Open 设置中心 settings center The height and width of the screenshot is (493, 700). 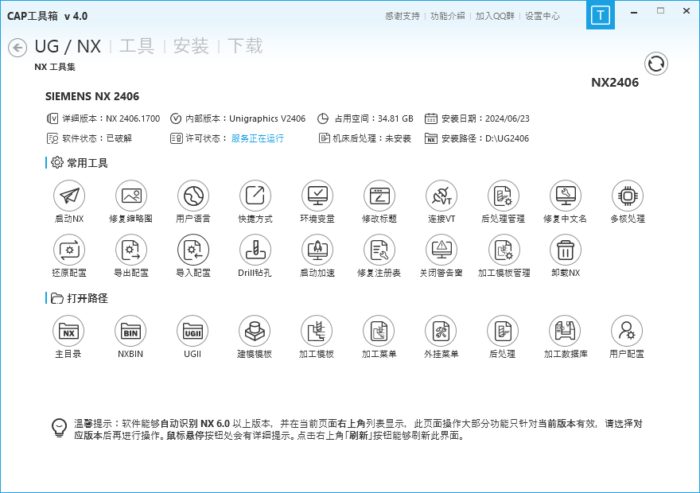542,16
